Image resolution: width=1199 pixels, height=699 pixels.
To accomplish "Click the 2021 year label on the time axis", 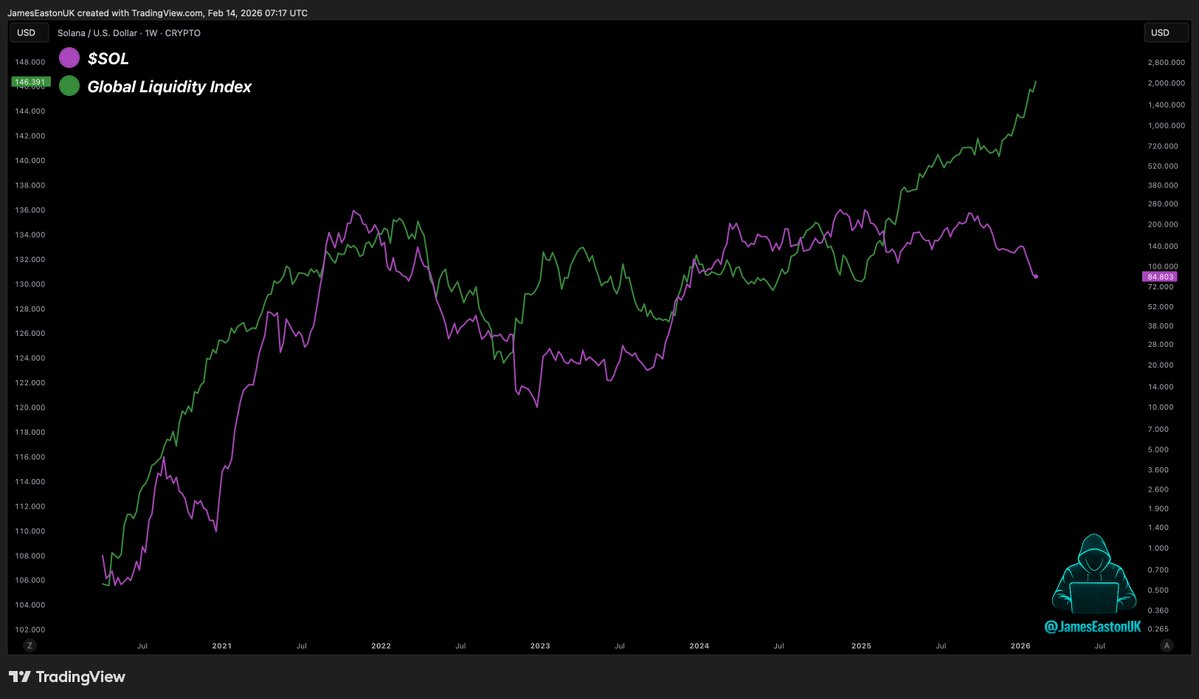I will pyautogui.click(x=221, y=646).
